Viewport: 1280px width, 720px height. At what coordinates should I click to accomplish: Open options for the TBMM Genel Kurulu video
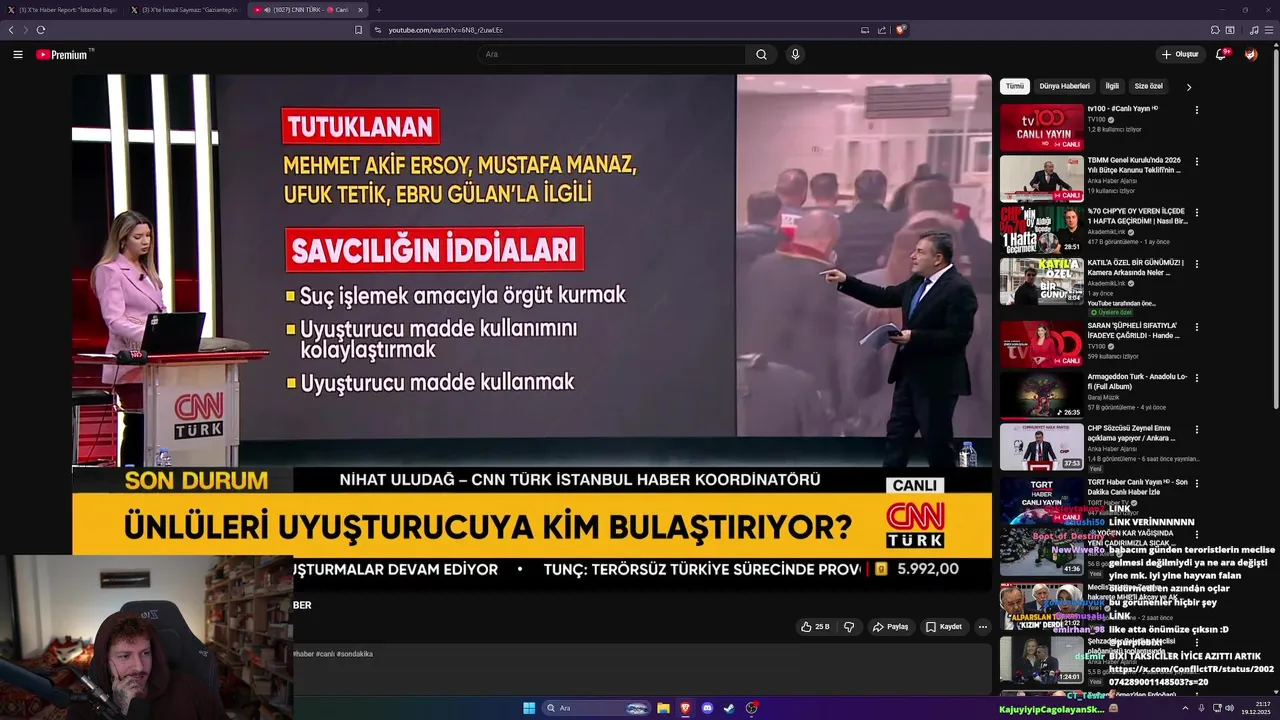(x=1197, y=161)
